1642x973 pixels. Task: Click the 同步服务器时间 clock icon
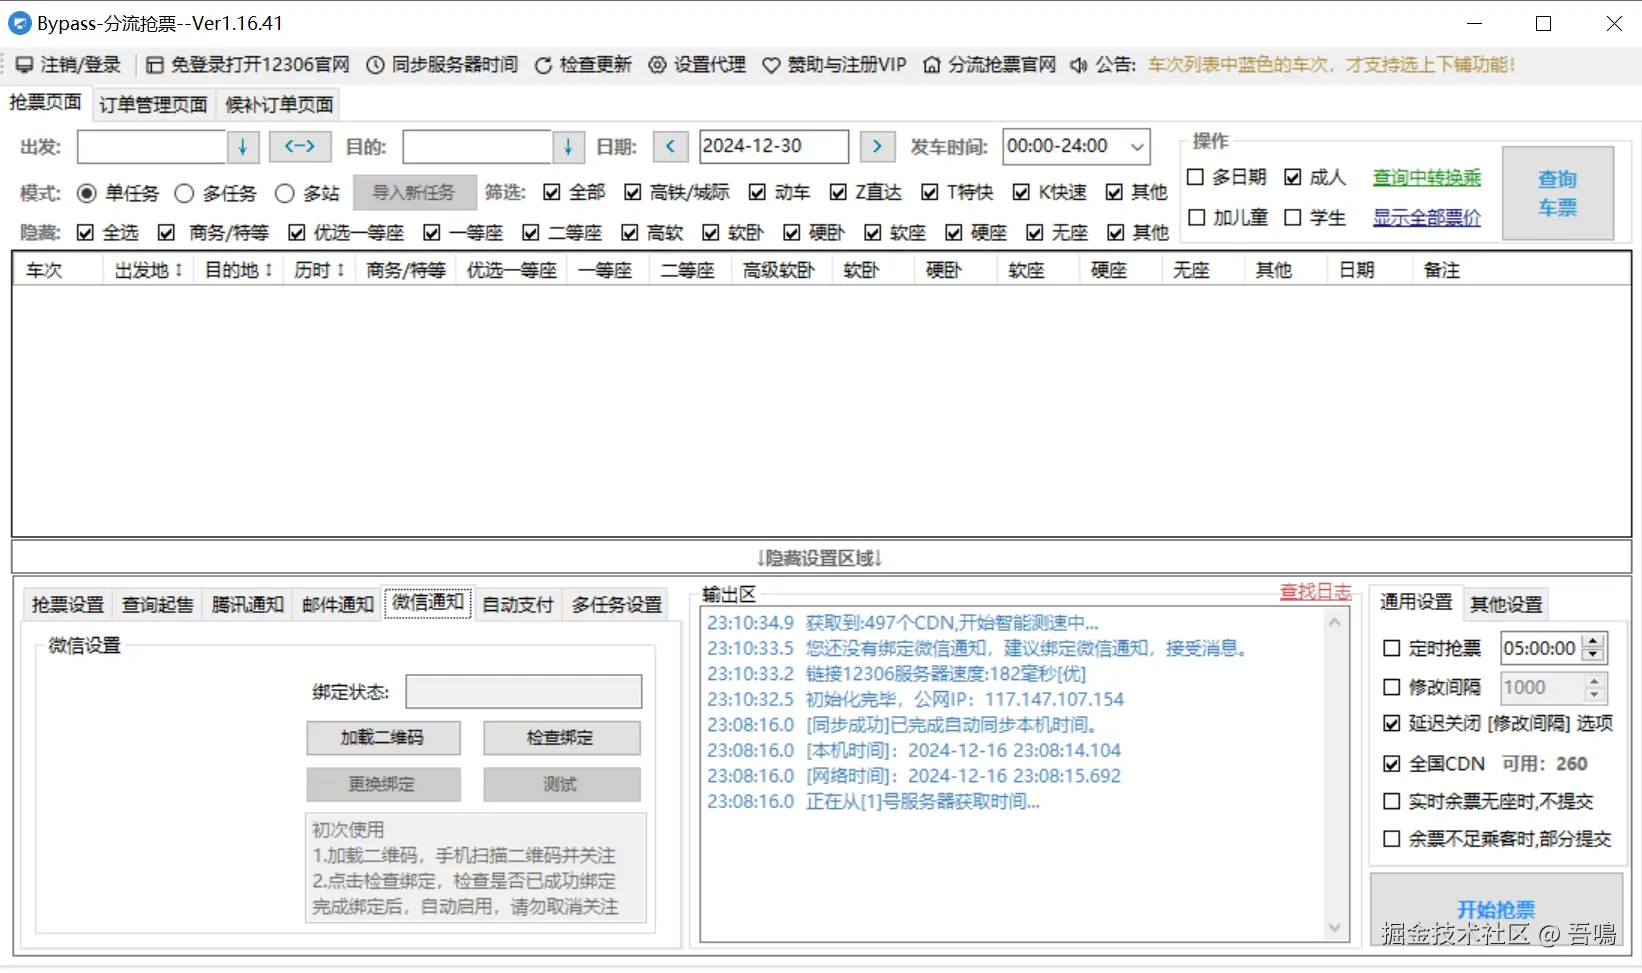(x=375, y=65)
